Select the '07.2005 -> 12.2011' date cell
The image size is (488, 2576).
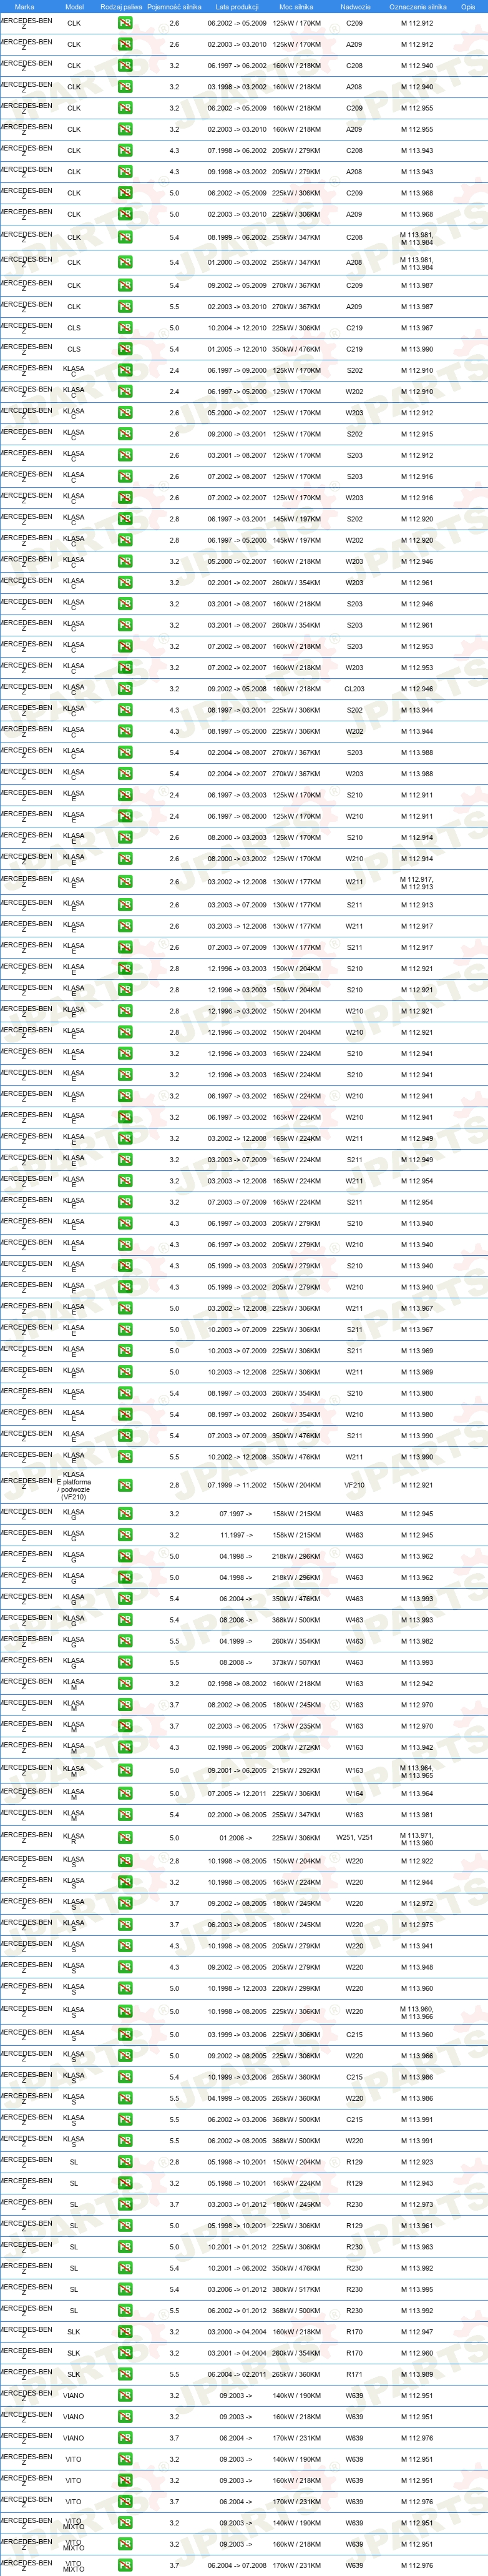(x=237, y=1794)
